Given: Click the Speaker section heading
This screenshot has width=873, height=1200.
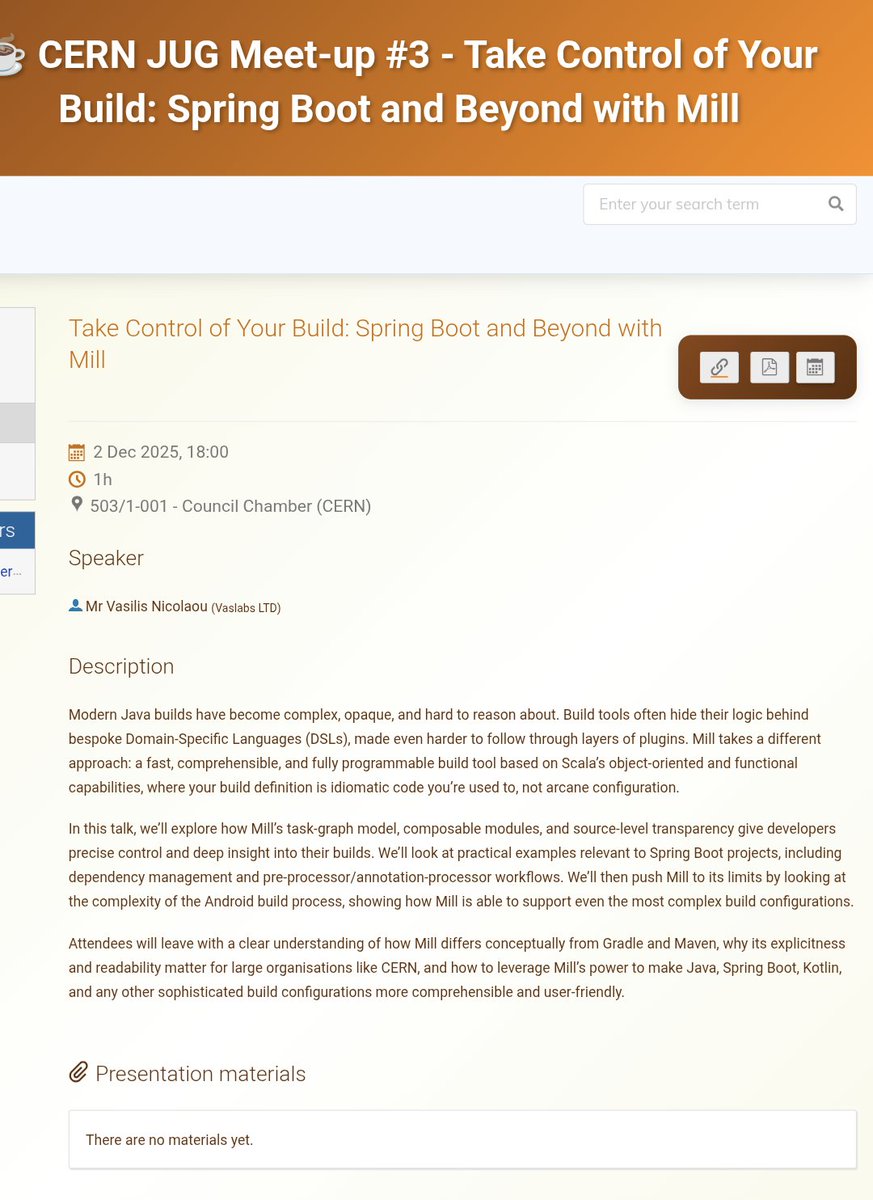Looking at the screenshot, I should click(106, 558).
